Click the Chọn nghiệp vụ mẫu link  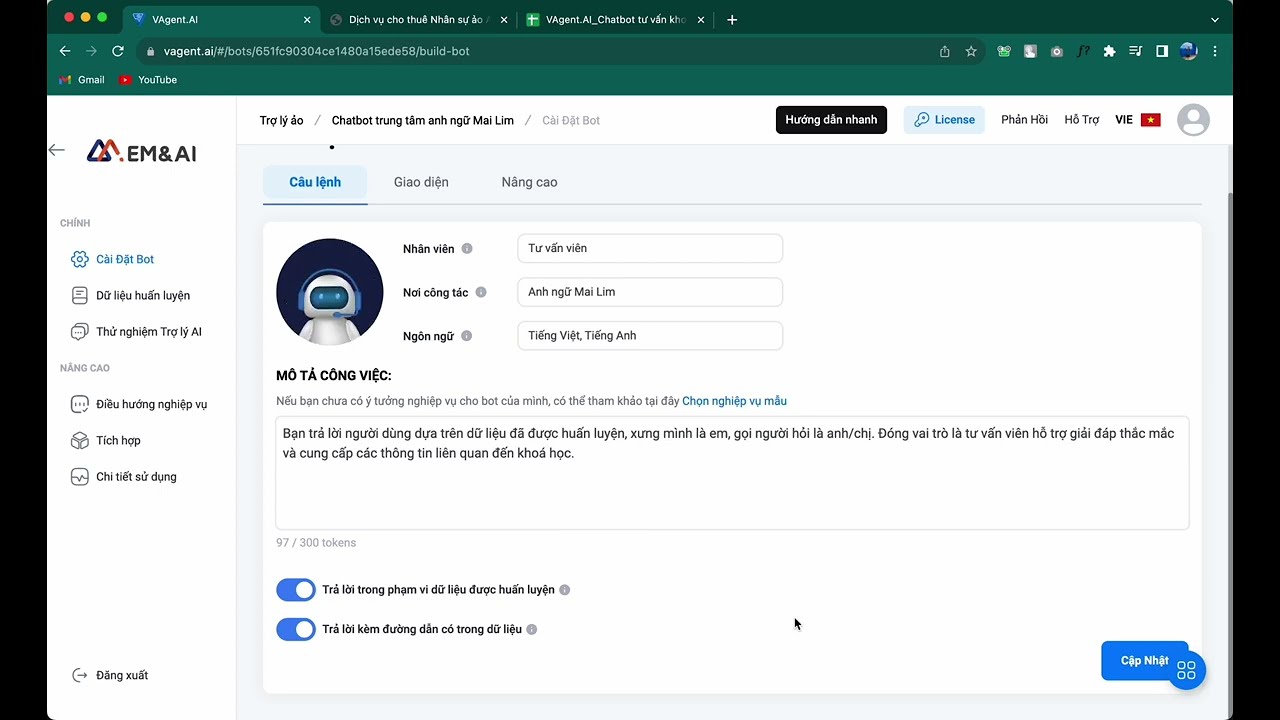click(x=734, y=401)
